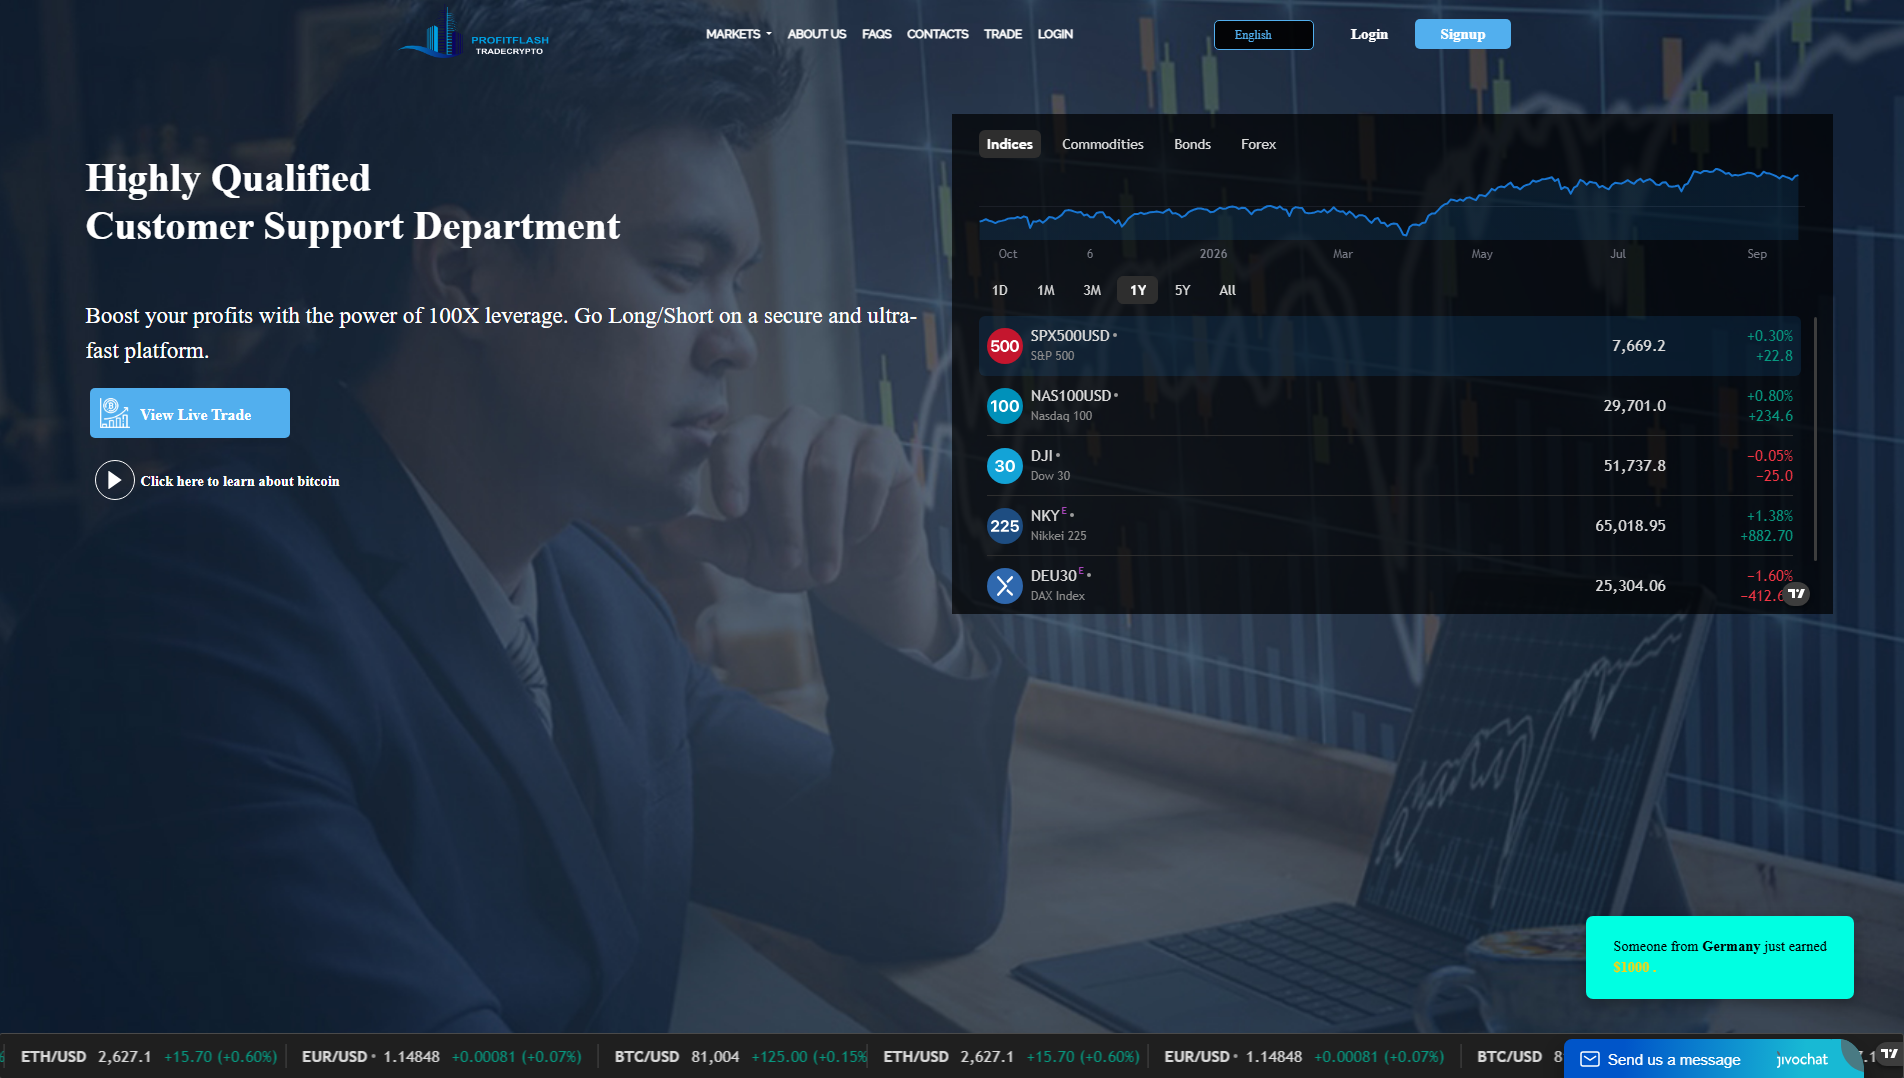The width and height of the screenshot is (1904, 1078).
Task: Click LOGIN in the top navigation menu
Action: pyautogui.click(x=1055, y=34)
